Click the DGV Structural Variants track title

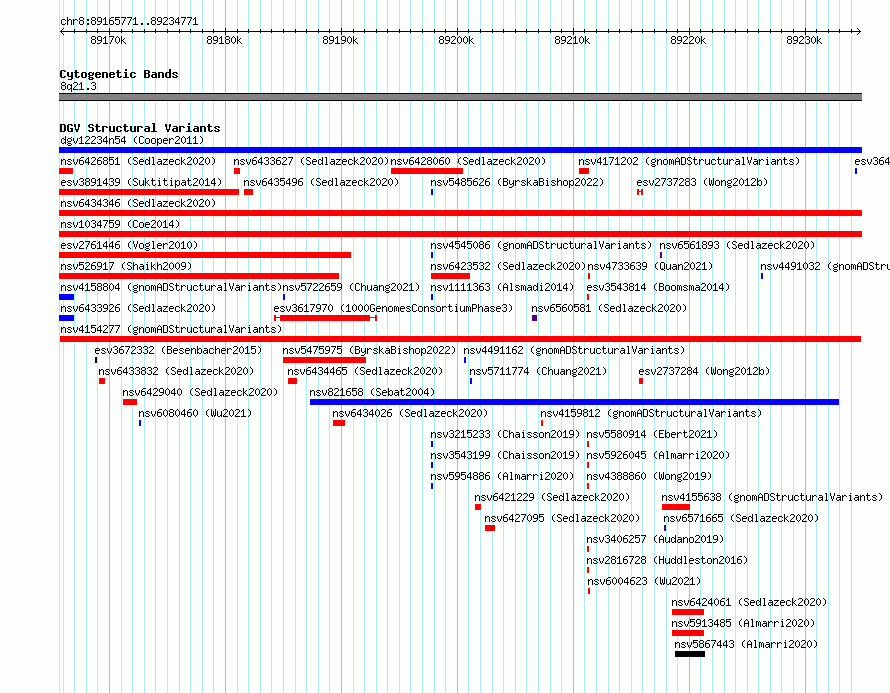tap(140, 128)
